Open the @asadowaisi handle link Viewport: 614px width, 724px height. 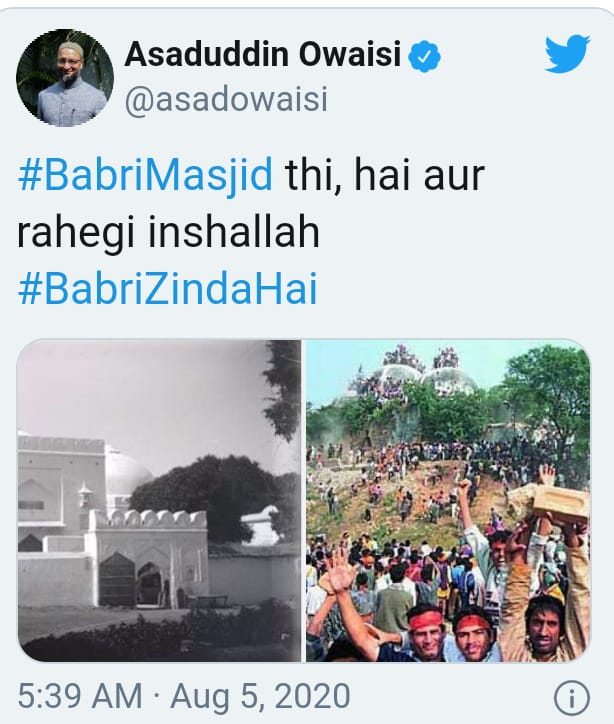click(x=226, y=99)
